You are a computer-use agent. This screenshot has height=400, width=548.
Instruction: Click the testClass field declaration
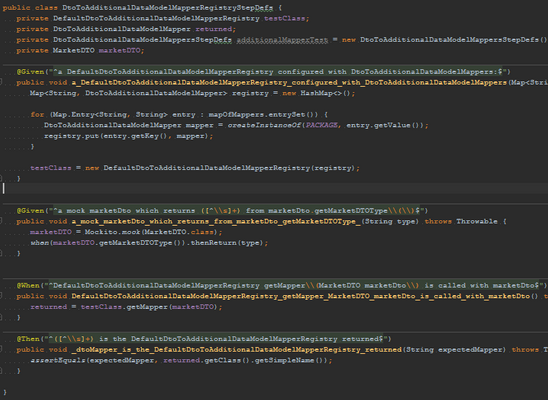click(x=284, y=18)
